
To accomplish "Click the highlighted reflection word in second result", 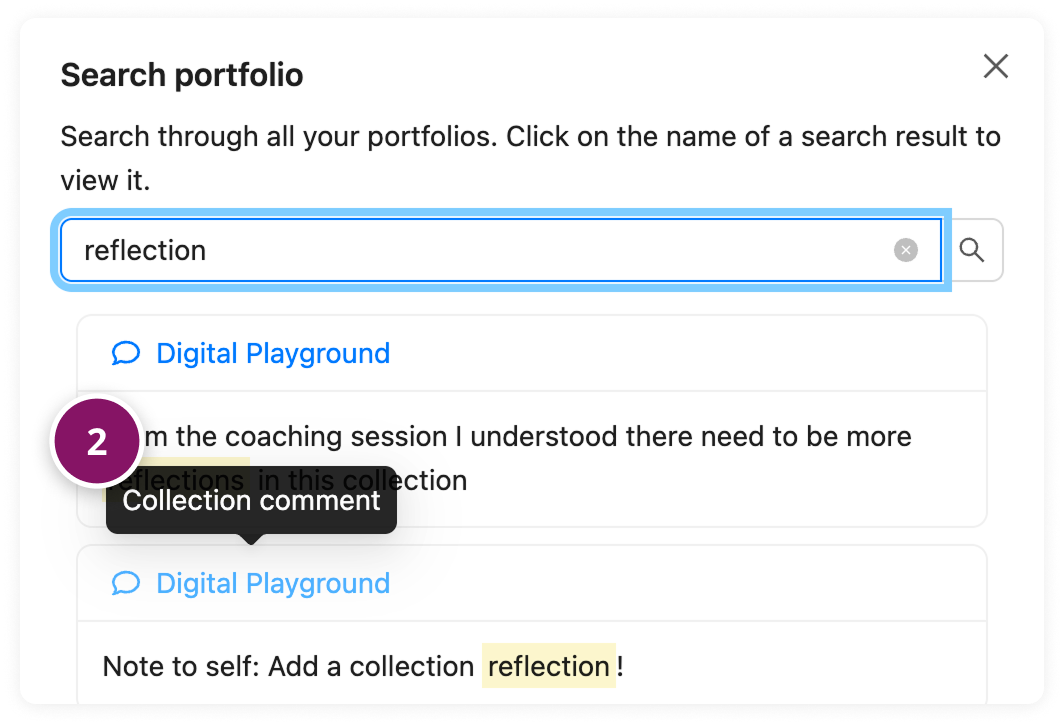I will coord(549,666).
